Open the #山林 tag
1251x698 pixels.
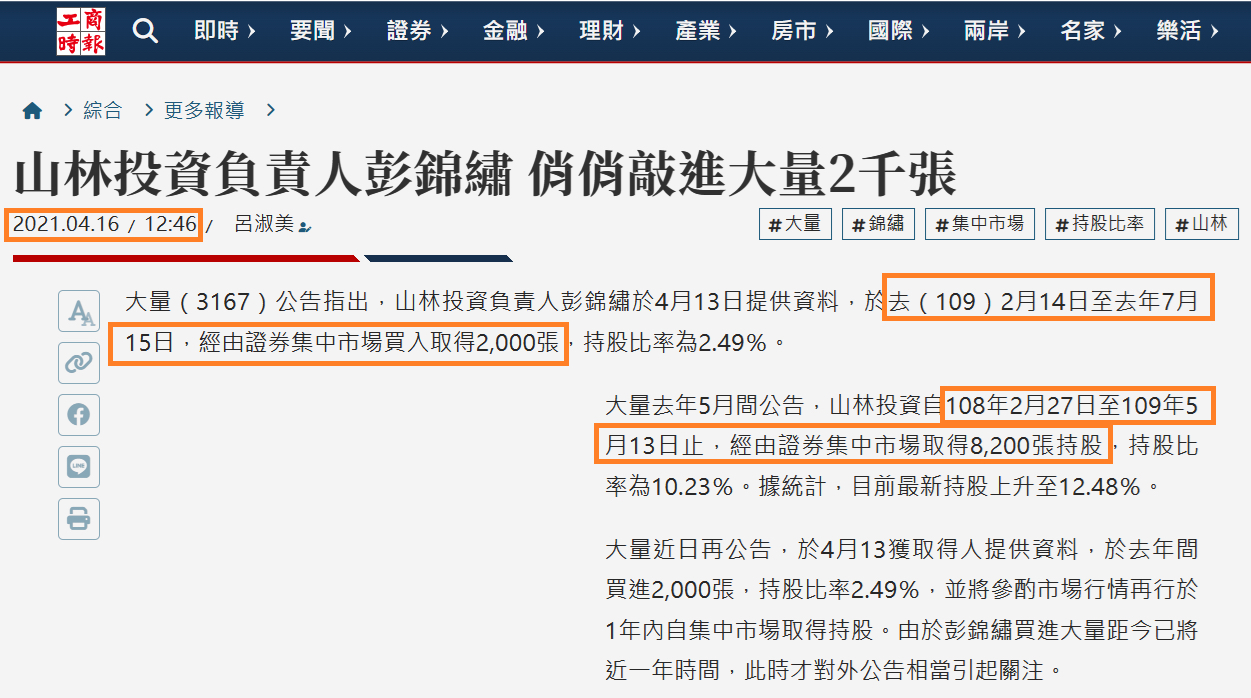click(1202, 224)
